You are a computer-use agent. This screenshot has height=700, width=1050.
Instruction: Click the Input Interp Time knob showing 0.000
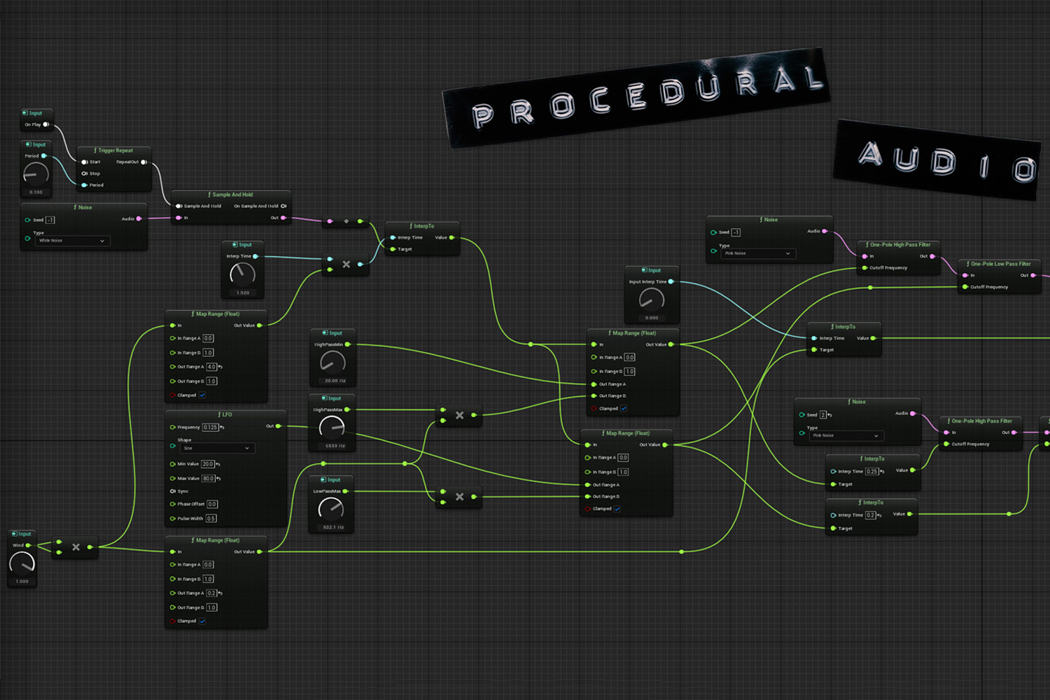[652, 300]
